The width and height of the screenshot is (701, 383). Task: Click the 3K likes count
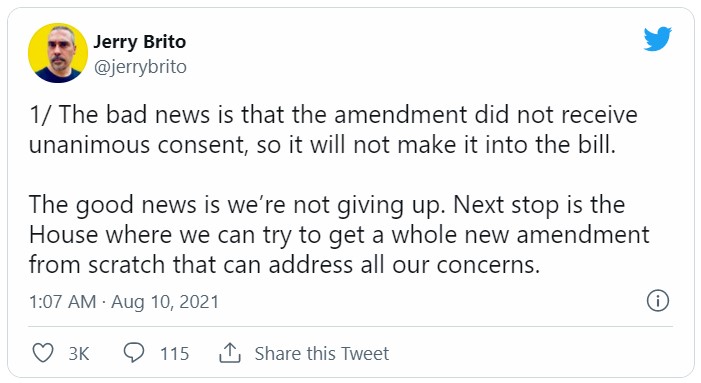pyautogui.click(x=79, y=354)
